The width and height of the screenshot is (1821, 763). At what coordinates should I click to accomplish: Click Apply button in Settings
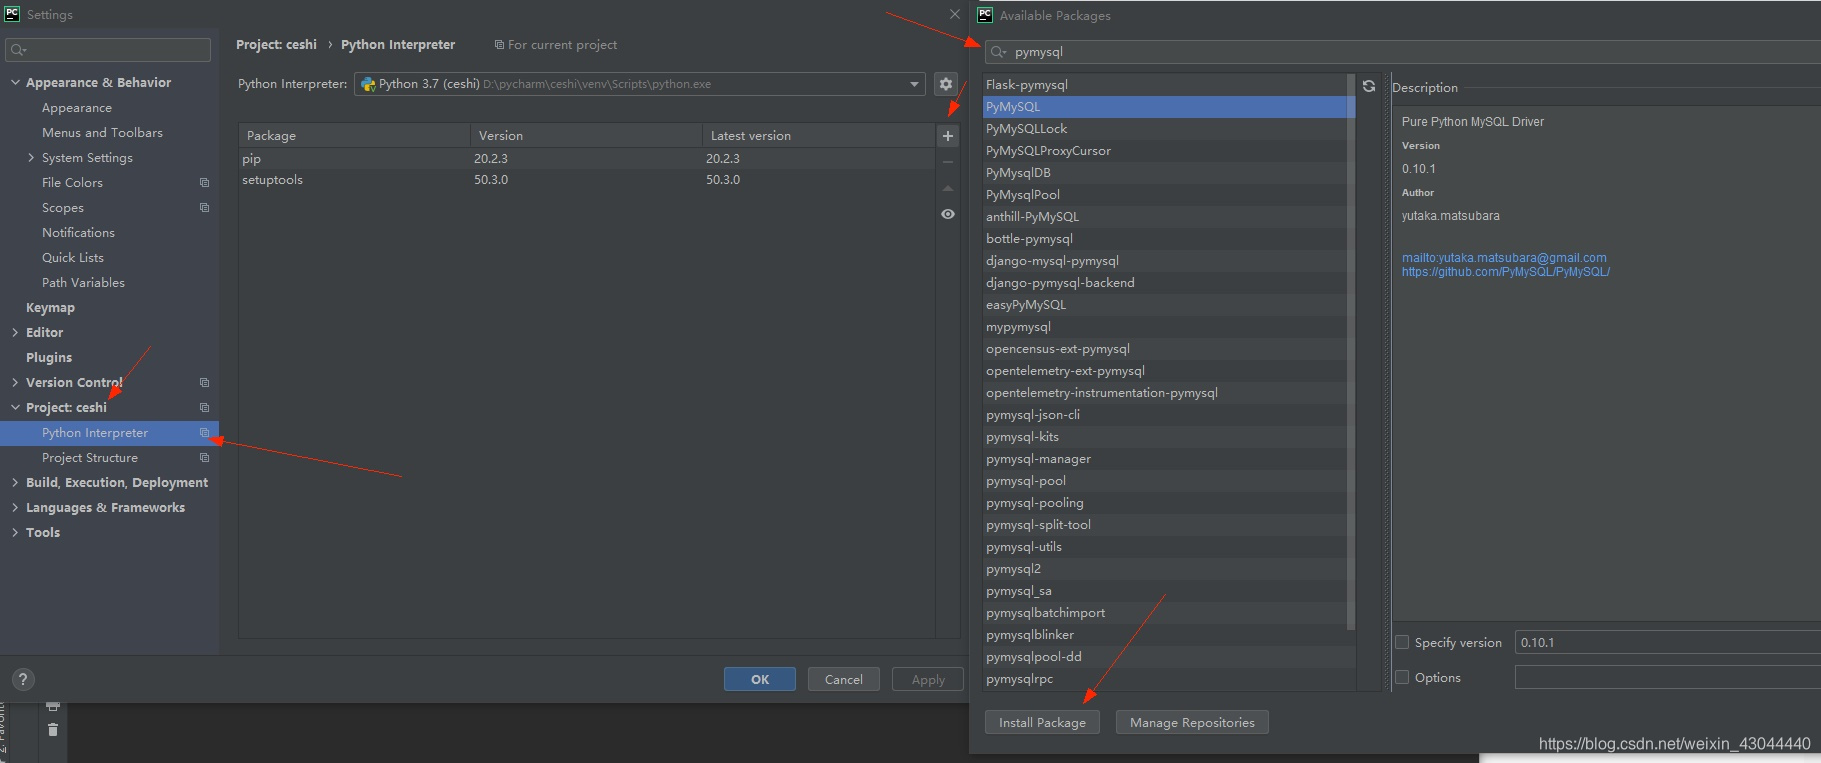coord(928,679)
